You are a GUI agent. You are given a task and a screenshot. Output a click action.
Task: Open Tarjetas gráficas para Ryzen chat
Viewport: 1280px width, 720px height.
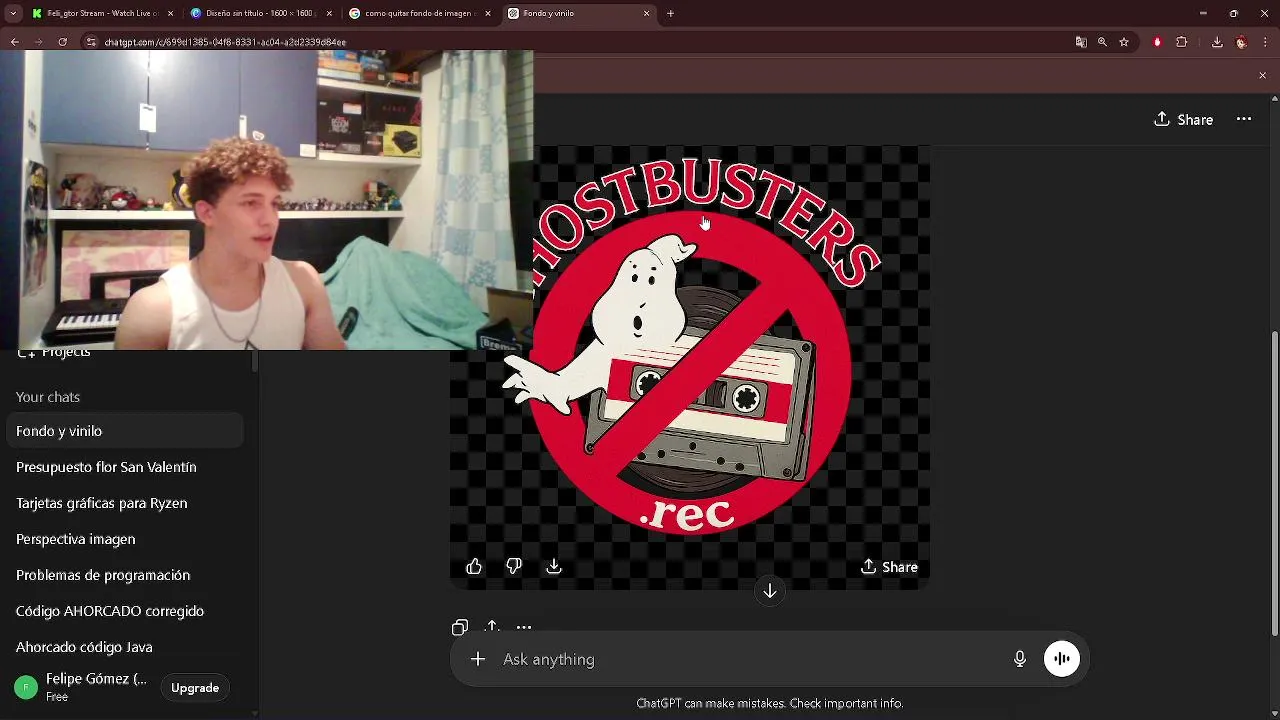124,503
